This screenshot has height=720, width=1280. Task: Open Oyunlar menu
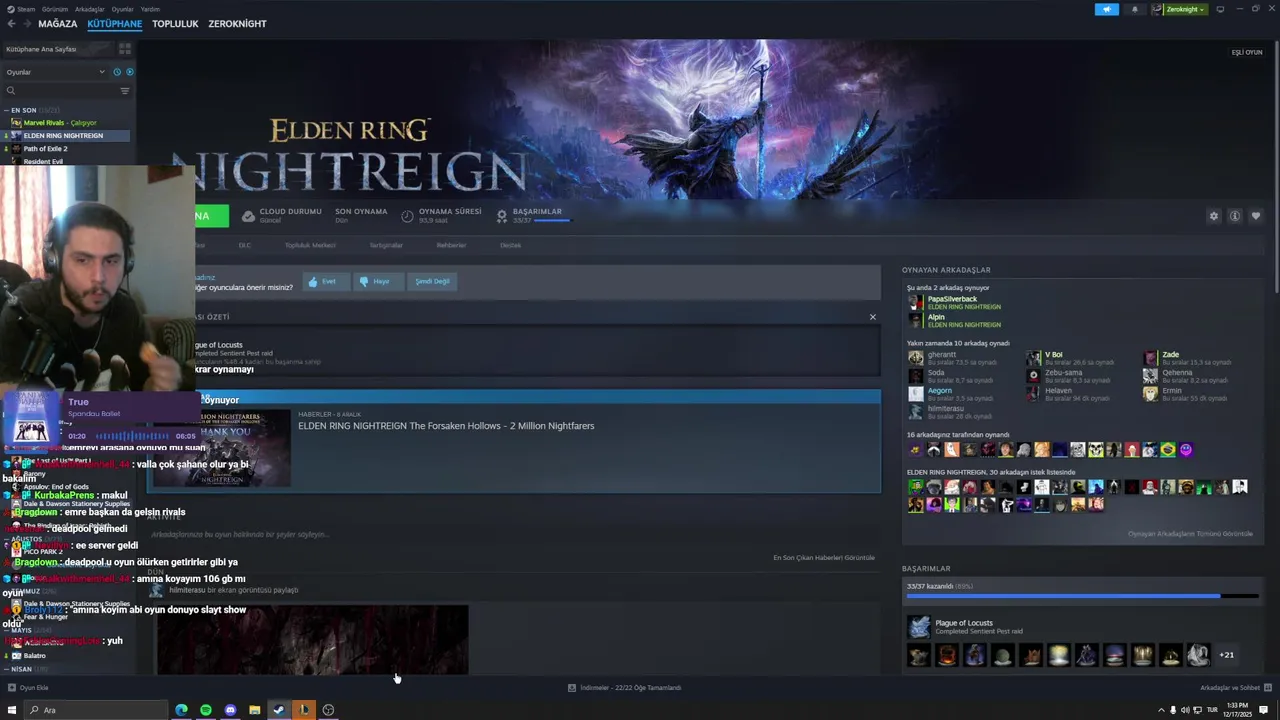[x=122, y=9]
